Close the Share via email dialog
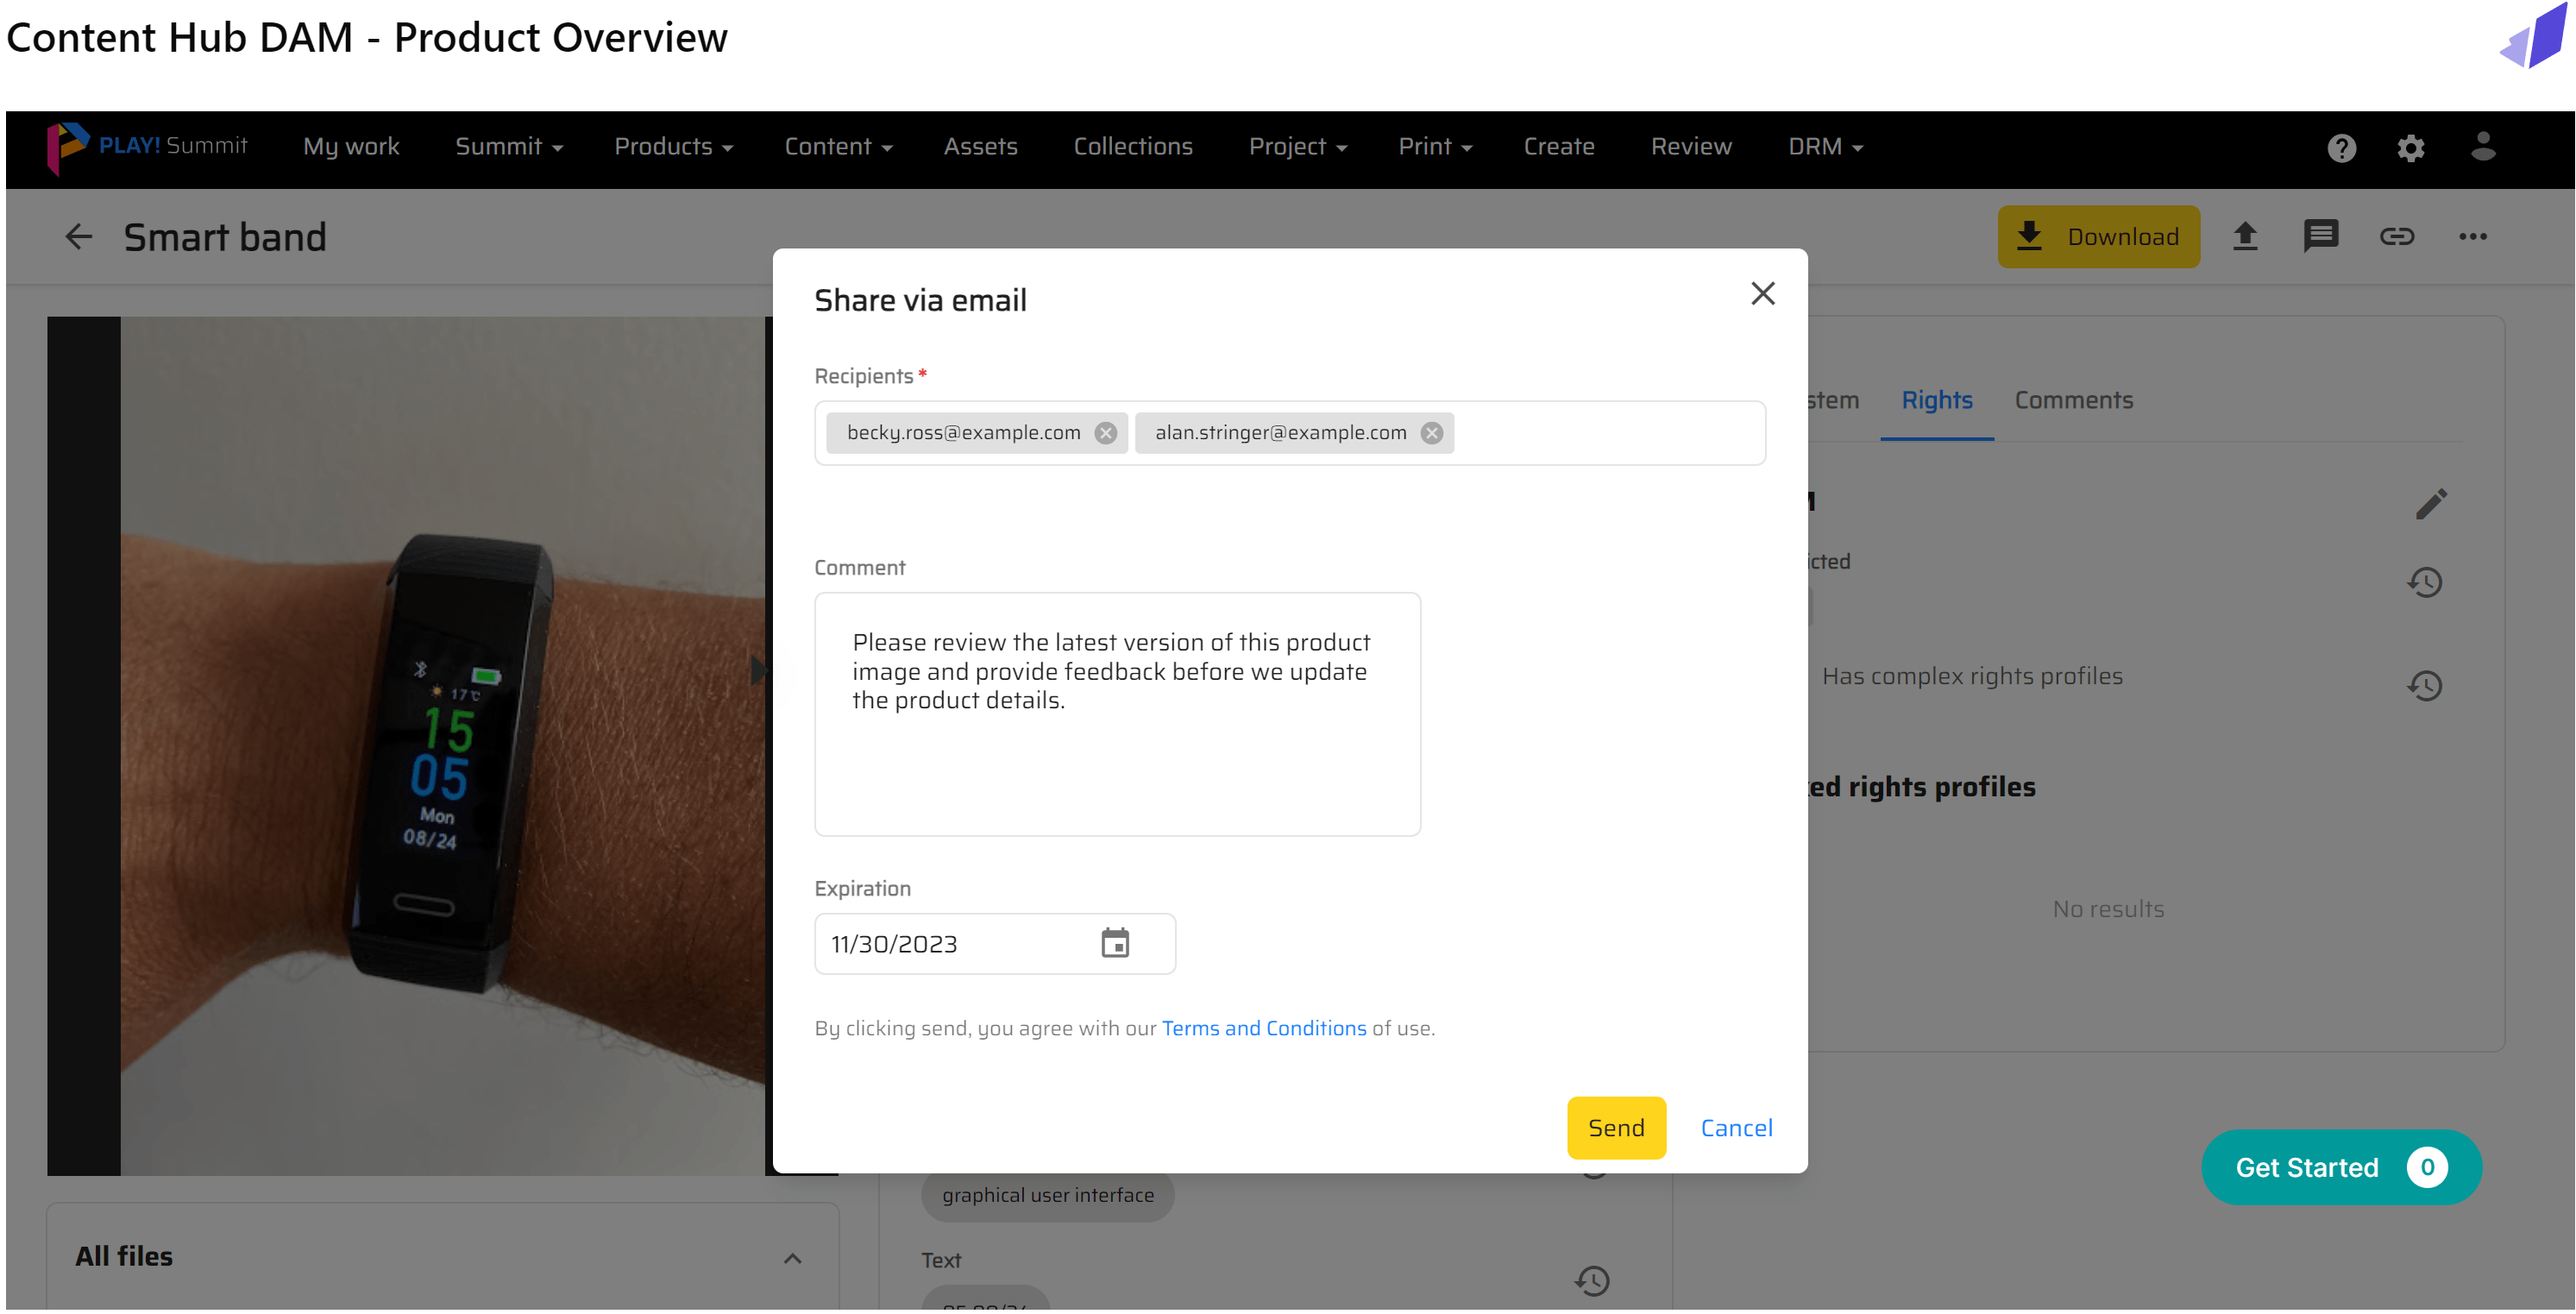Screen dimensions: 2576x1314 [x=1762, y=293]
